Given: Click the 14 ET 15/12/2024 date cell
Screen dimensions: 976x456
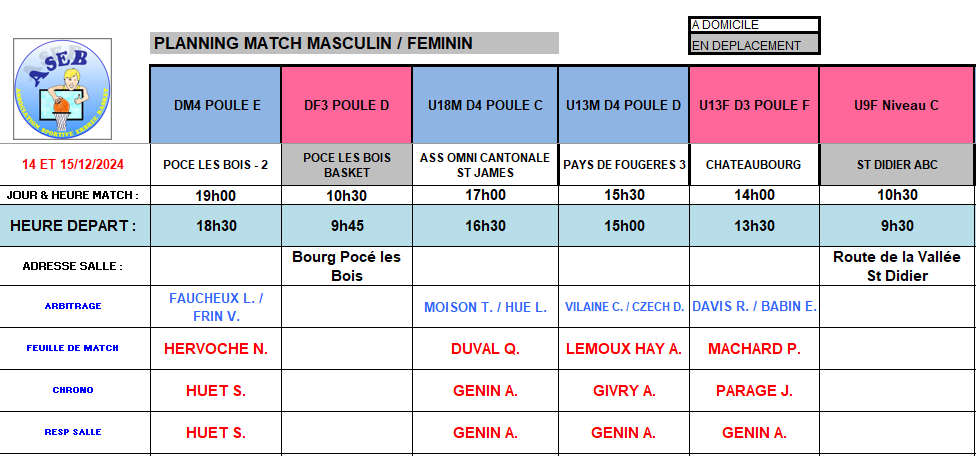Looking at the screenshot, I should coord(75,164).
